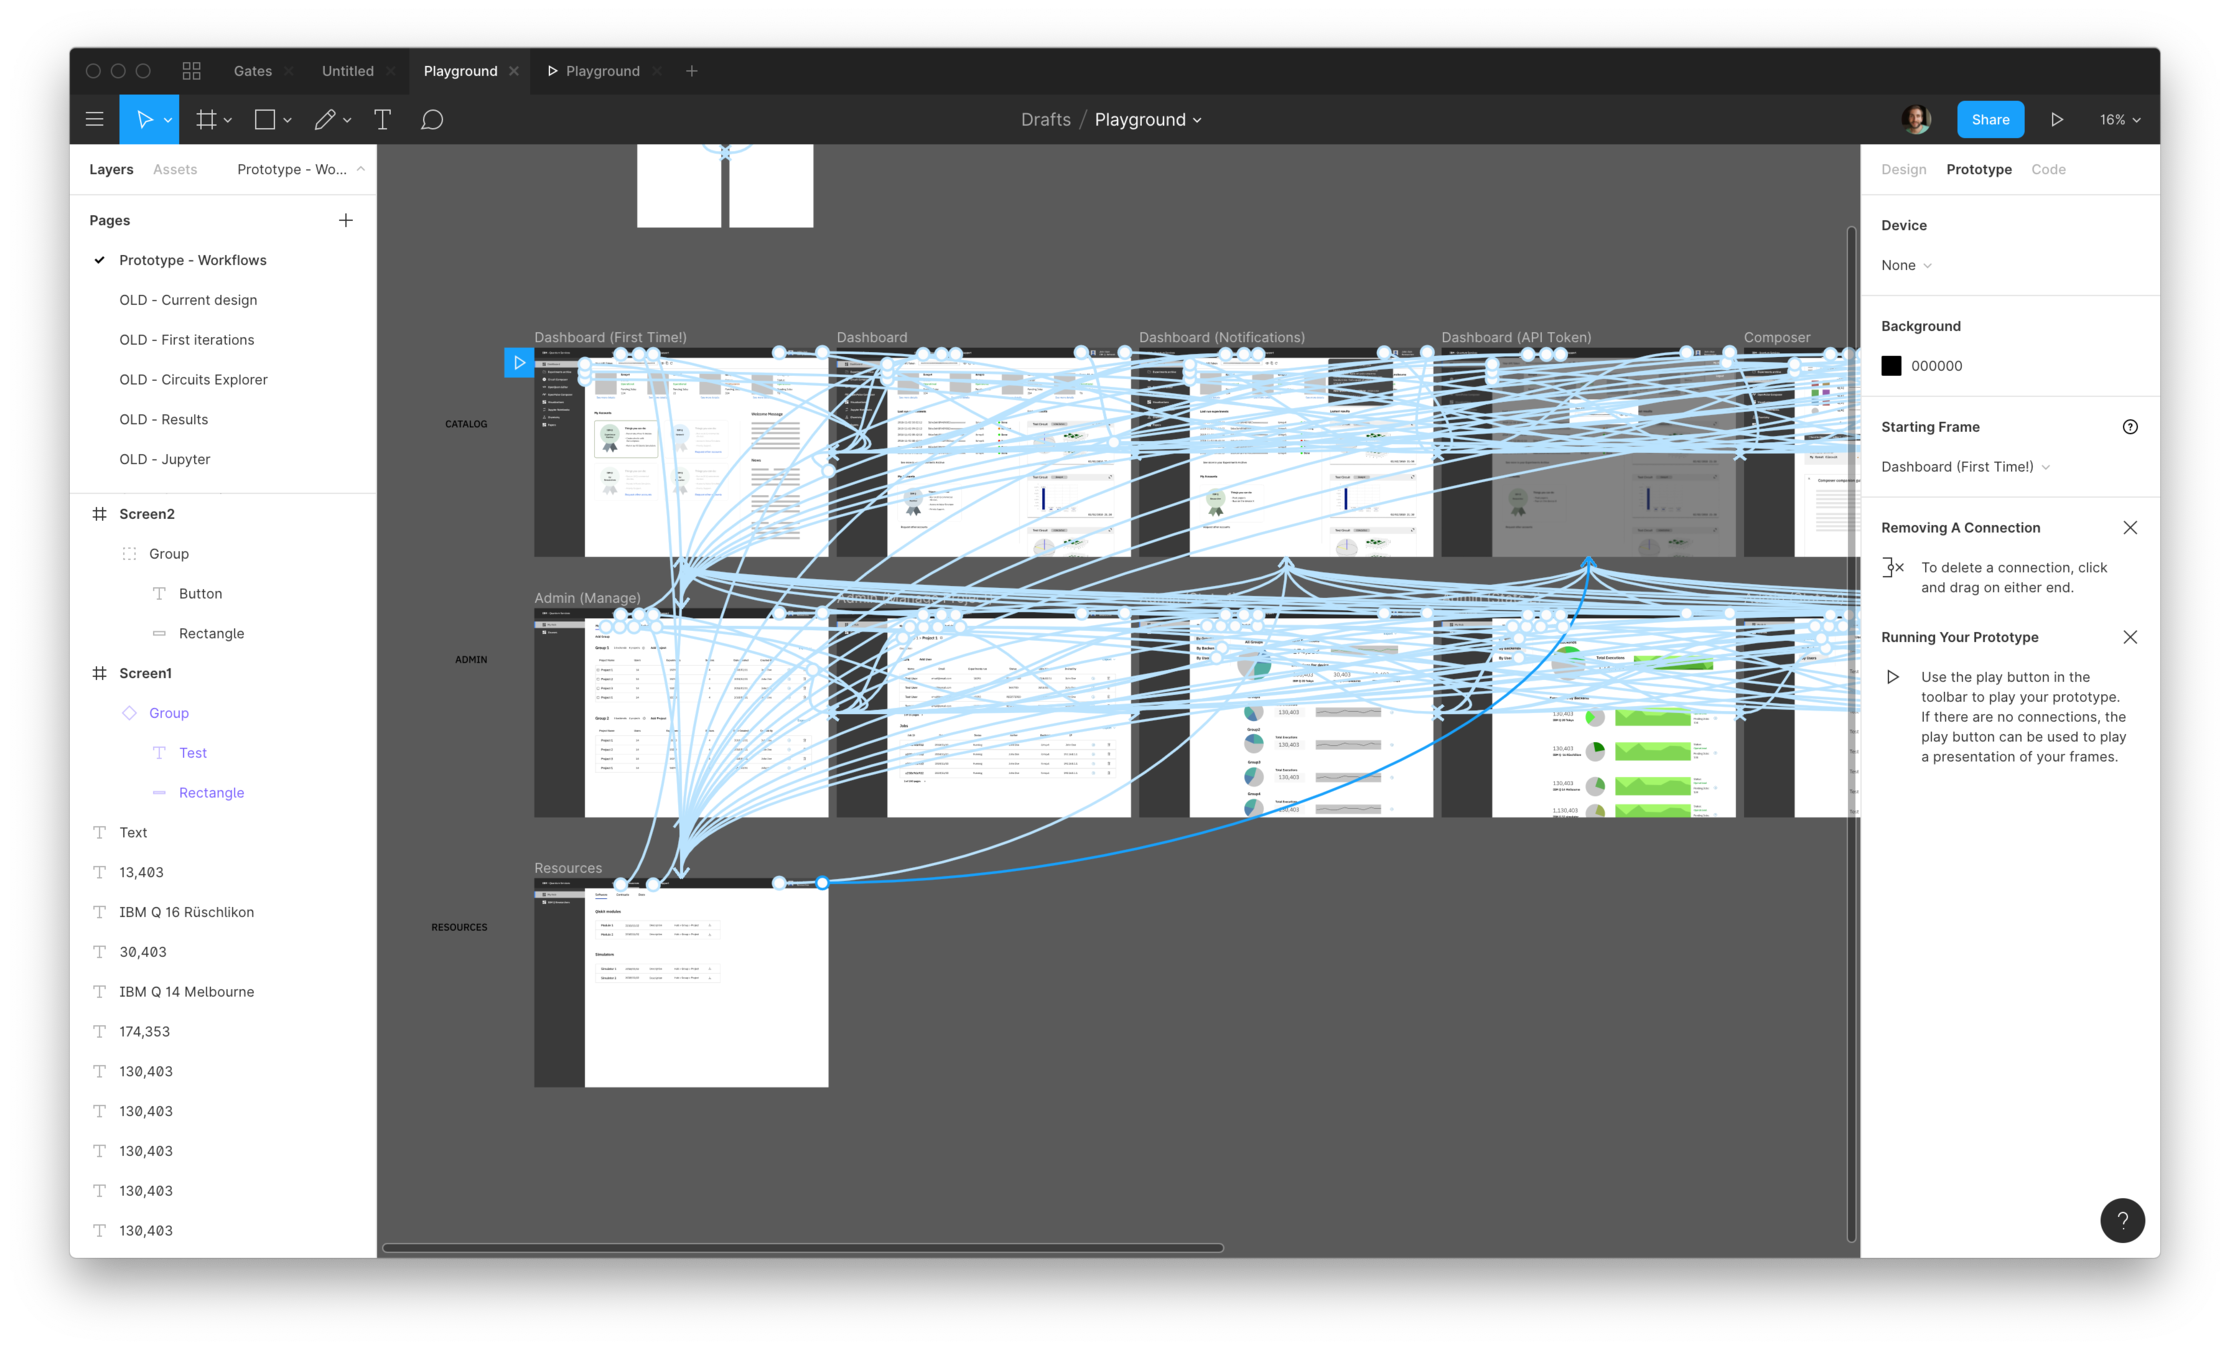
Task: Click the blue Share button
Action: coord(1990,119)
